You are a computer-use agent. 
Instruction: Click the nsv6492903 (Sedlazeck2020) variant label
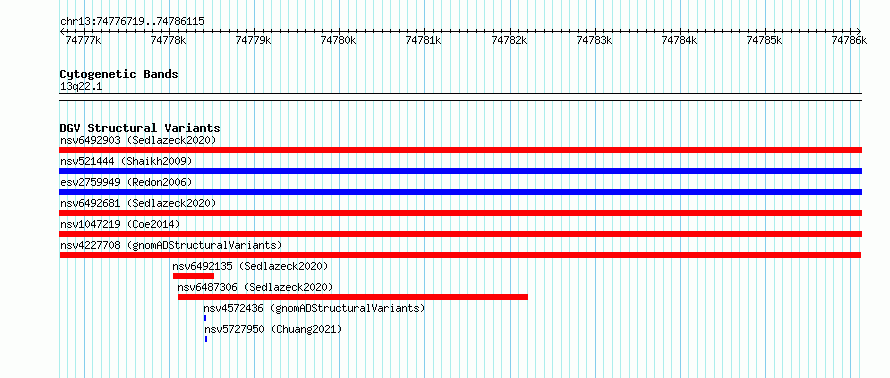(138, 140)
